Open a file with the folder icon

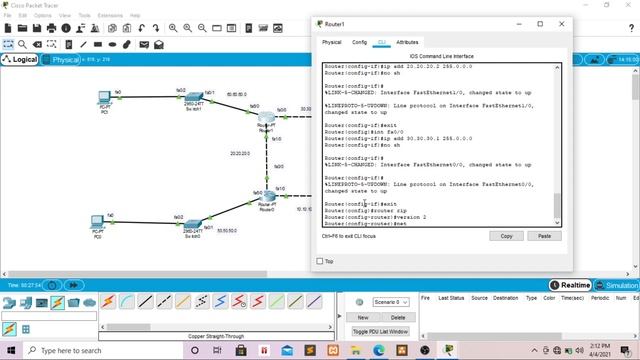click(x=22, y=28)
